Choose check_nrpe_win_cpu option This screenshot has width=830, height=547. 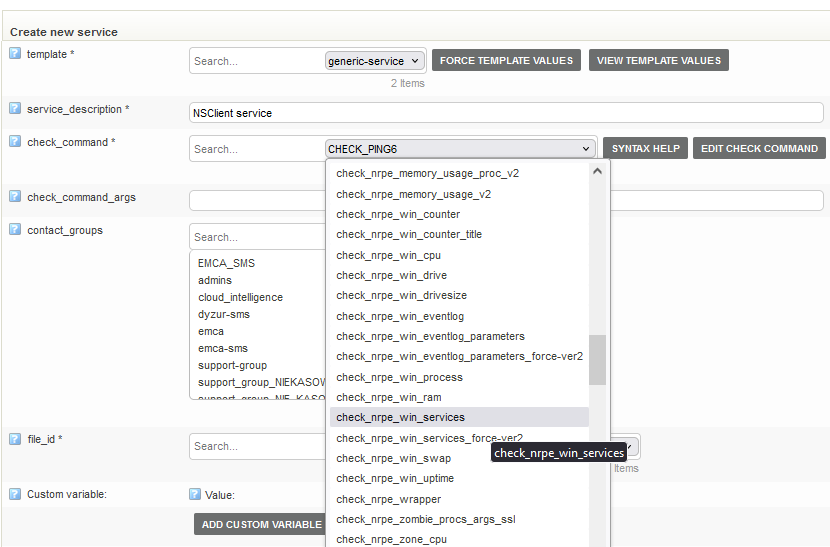point(391,255)
